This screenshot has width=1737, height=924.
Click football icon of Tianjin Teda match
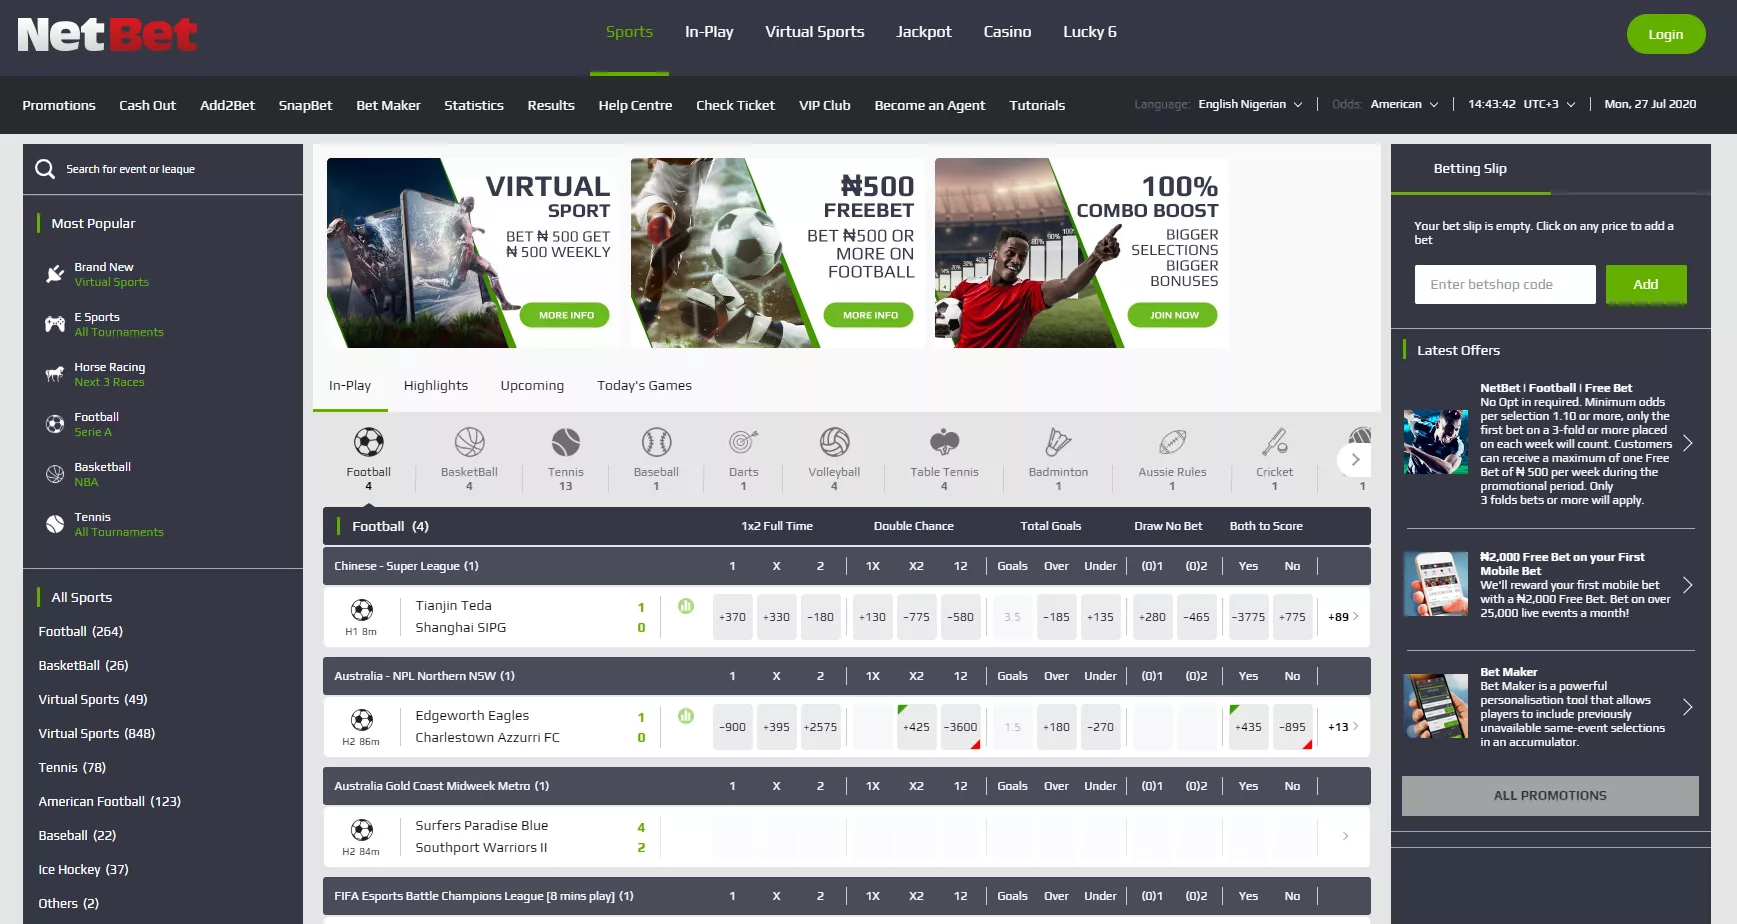[x=362, y=609]
